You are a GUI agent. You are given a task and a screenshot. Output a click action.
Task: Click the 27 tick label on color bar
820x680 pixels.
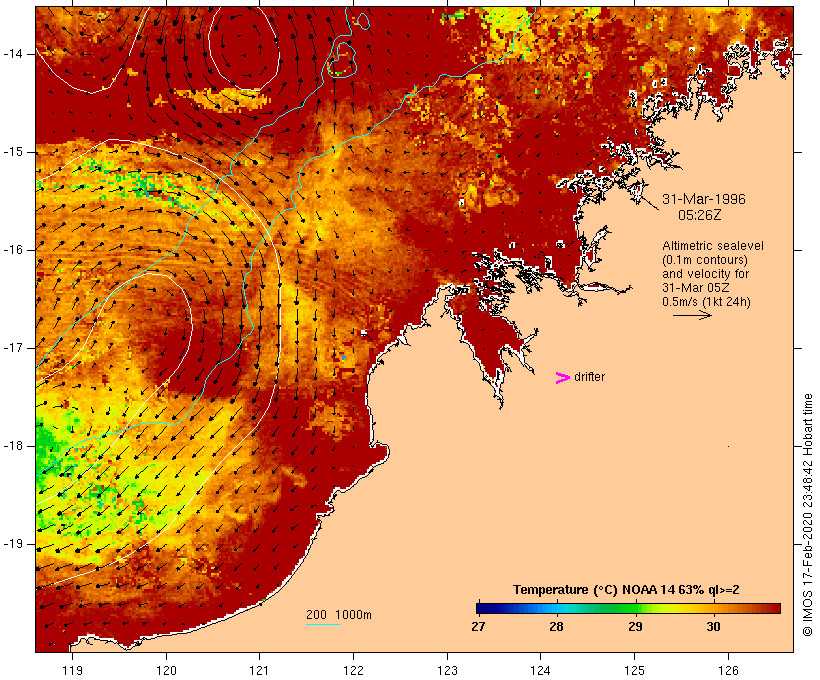point(478,627)
